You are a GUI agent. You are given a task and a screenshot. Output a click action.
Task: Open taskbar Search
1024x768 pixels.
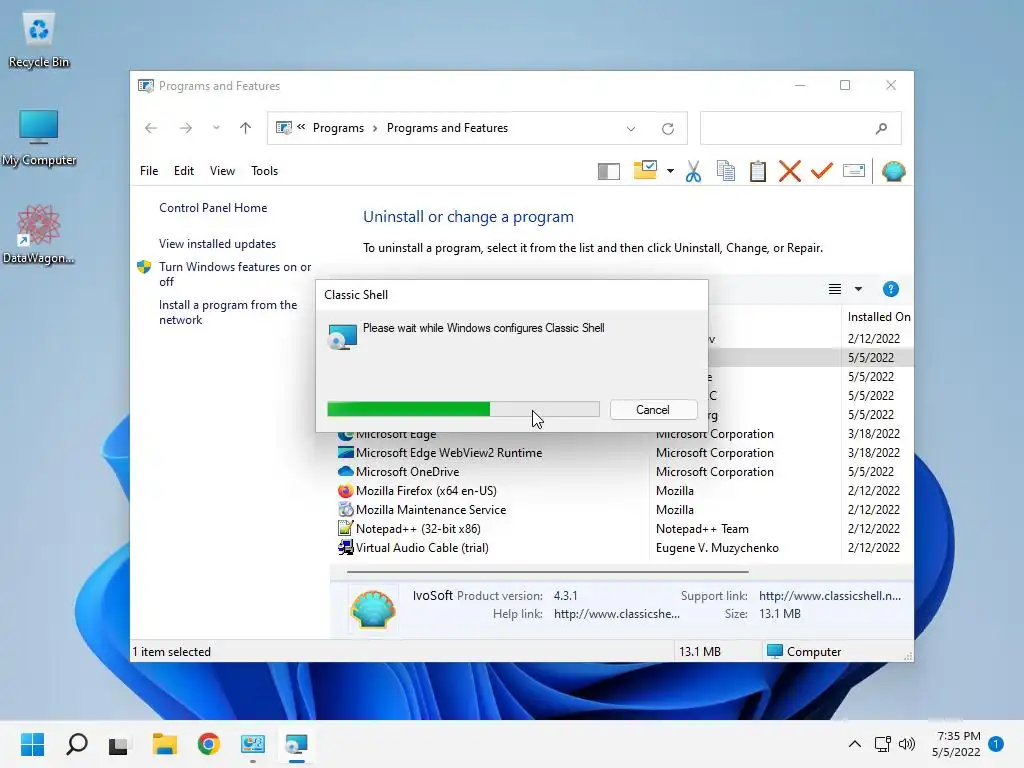(76, 744)
